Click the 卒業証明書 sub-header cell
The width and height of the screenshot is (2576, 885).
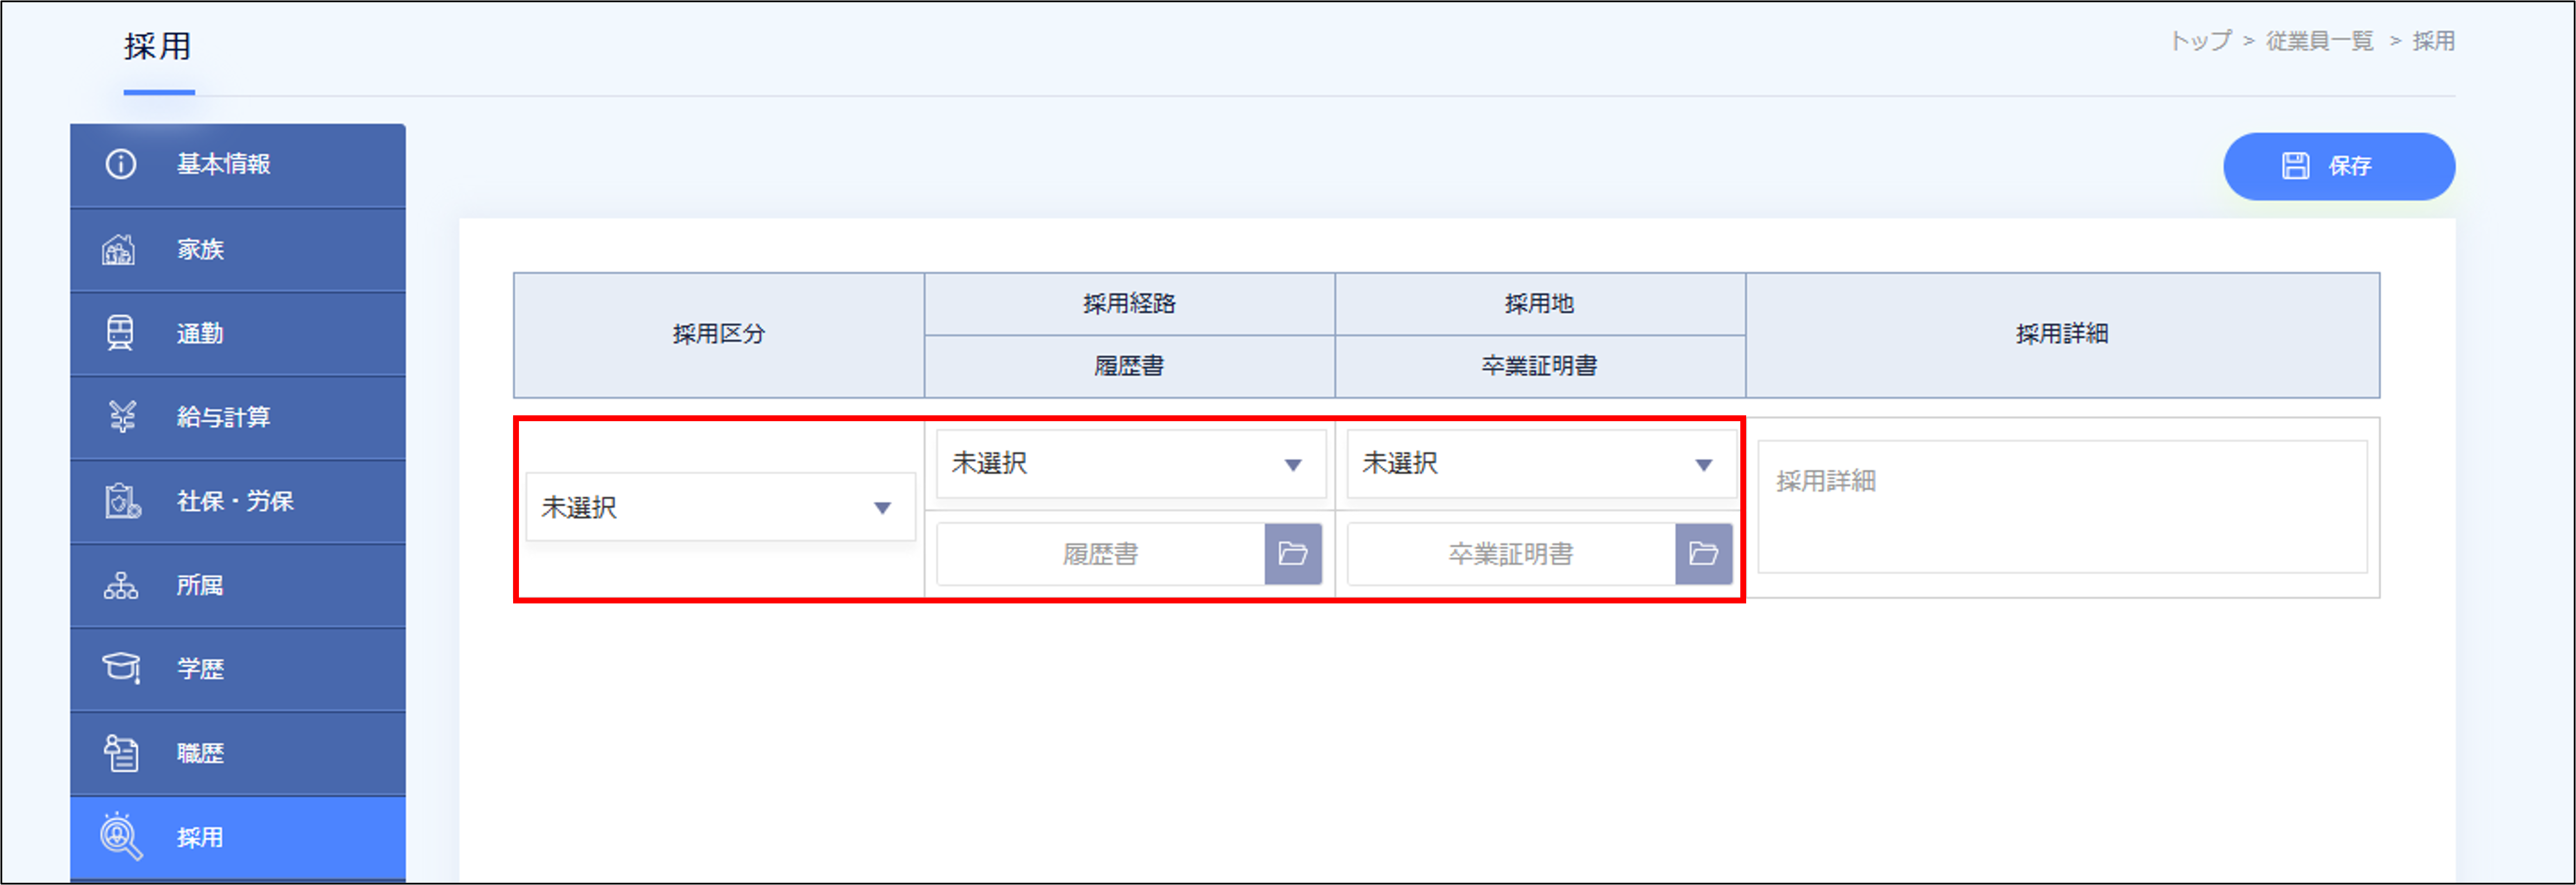click(1540, 366)
